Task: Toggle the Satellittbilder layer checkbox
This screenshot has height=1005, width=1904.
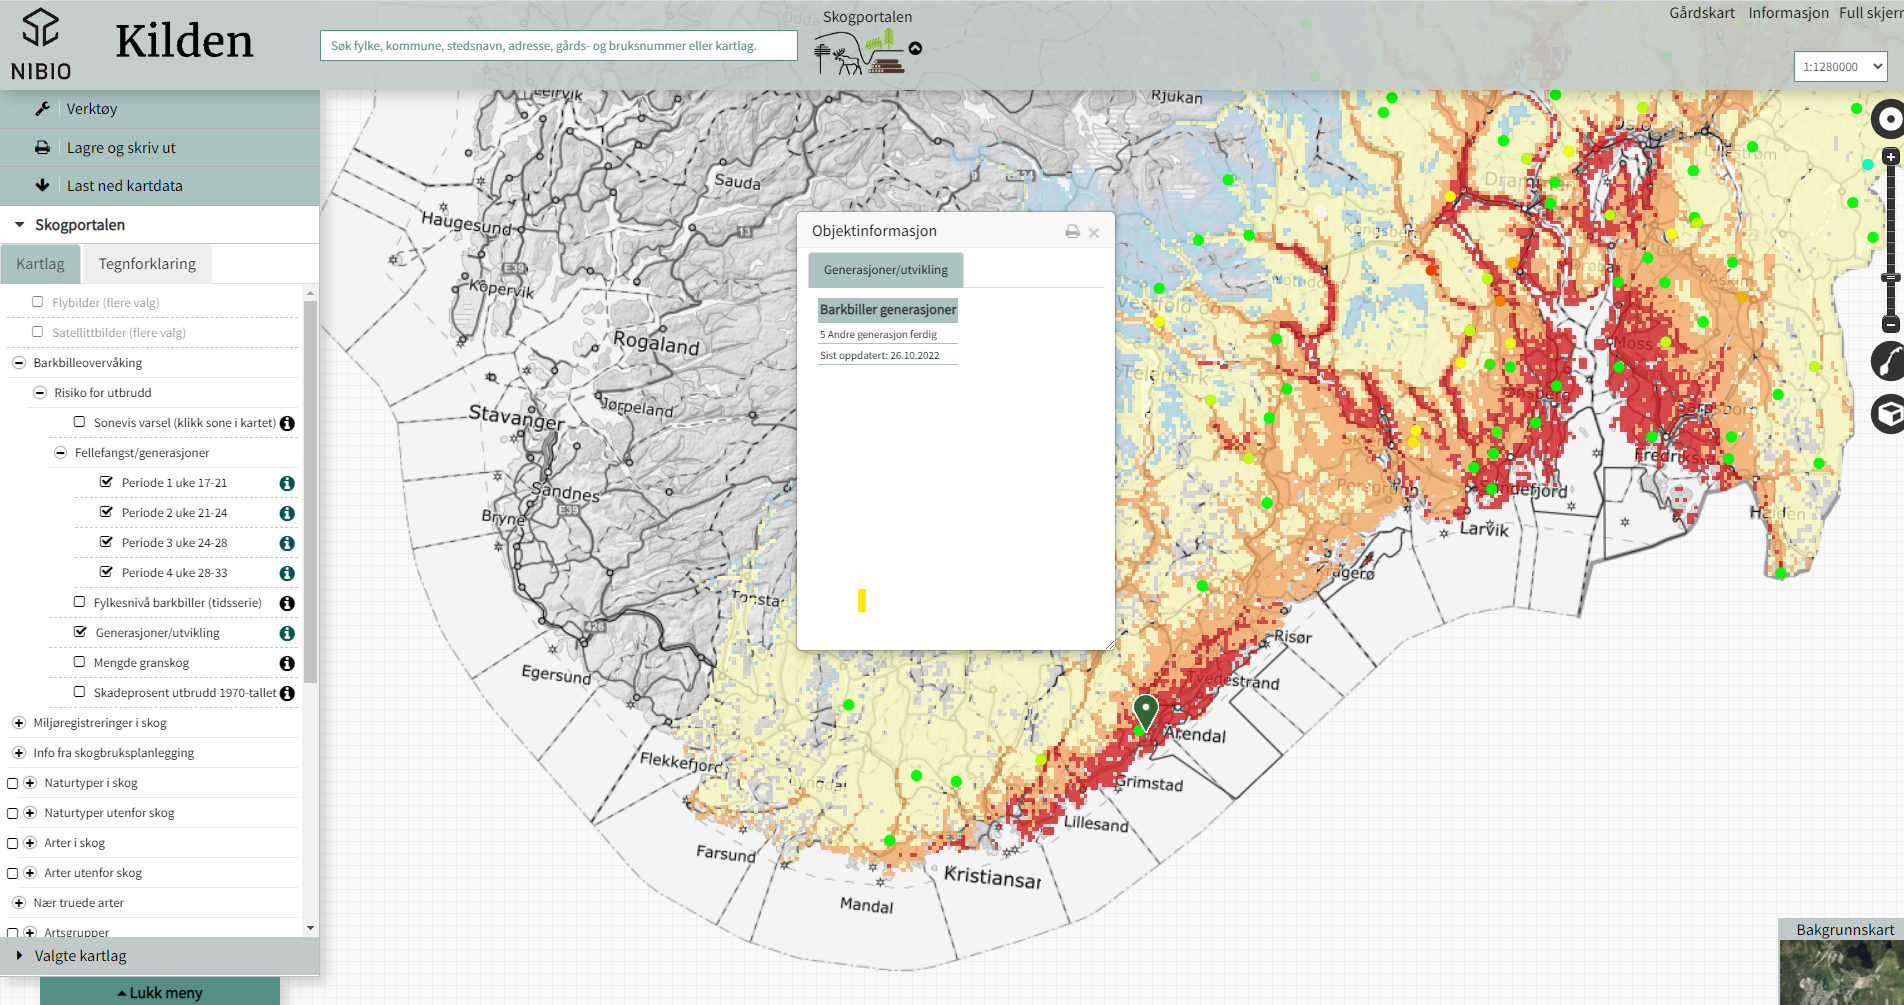Action: click(x=38, y=332)
